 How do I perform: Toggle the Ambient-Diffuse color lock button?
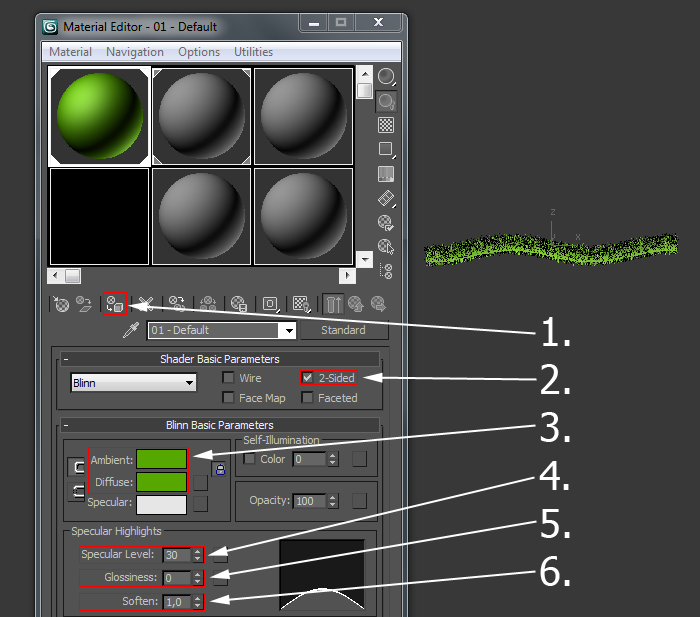[76, 467]
